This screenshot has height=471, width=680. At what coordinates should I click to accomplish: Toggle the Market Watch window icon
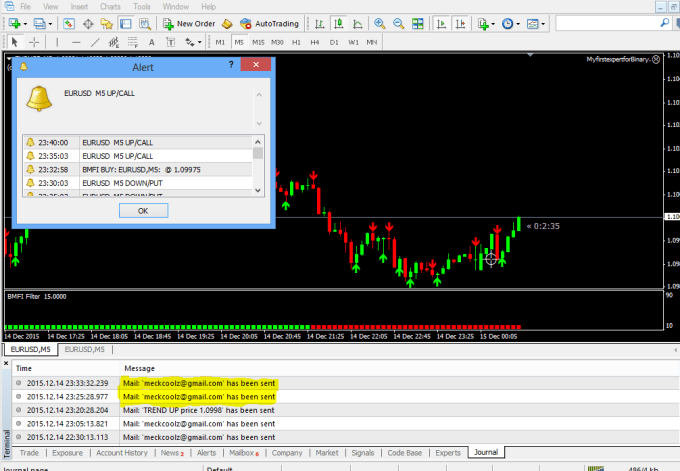click(x=69, y=23)
